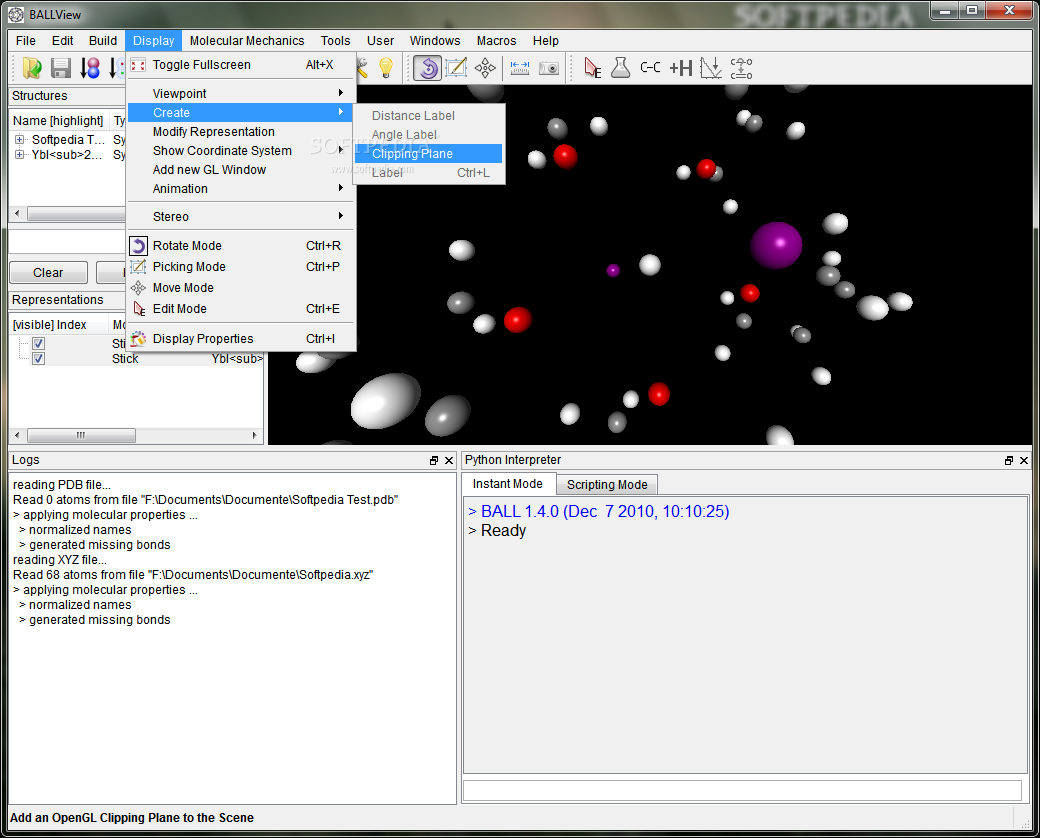The image size is (1040, 838).
Task: Choose Angle Label in the submenu
Action: [428, 135]
